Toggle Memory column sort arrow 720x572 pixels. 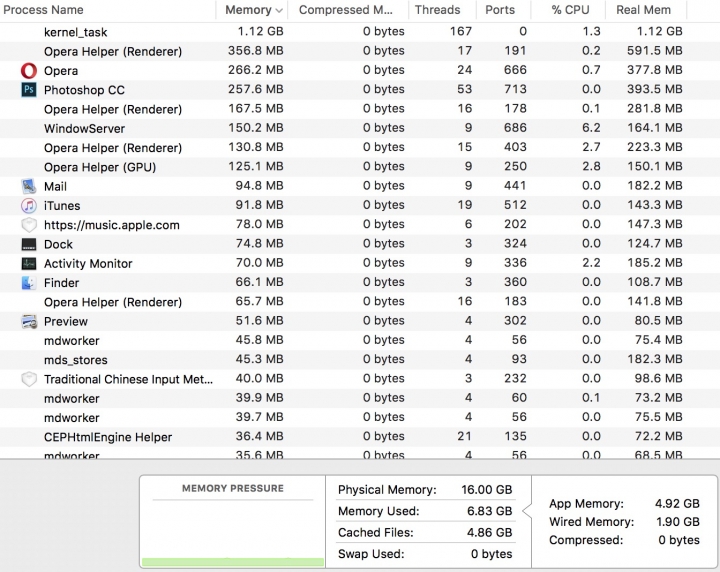(279, 11)
